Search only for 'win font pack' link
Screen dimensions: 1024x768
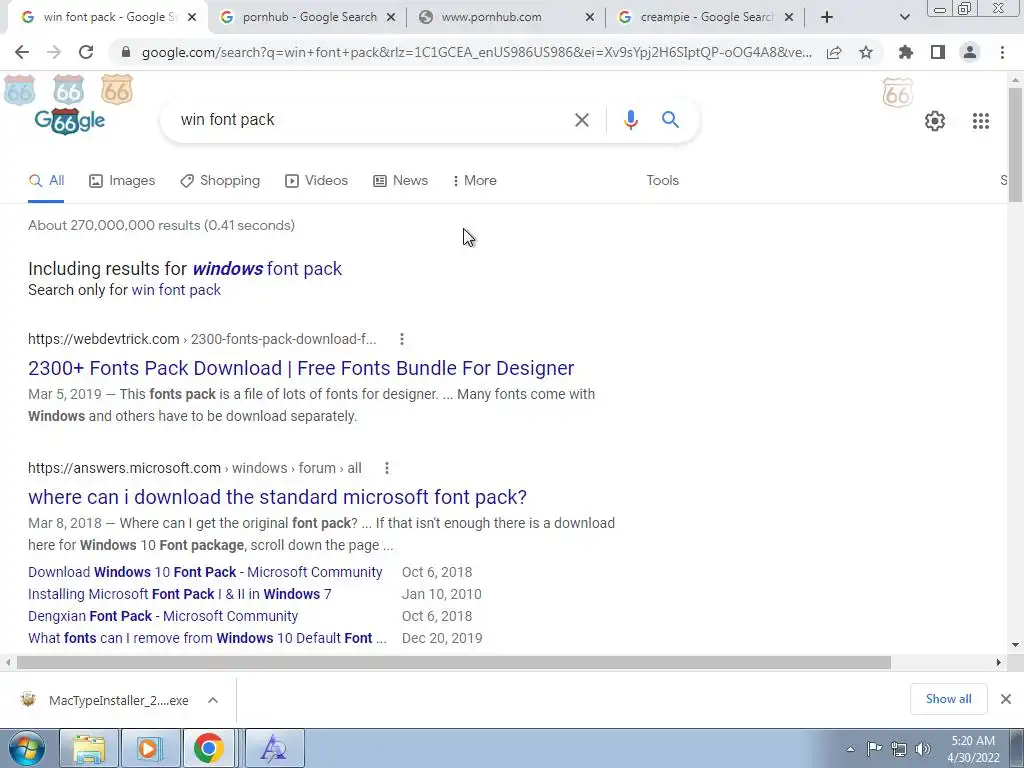tap(176, 290)
